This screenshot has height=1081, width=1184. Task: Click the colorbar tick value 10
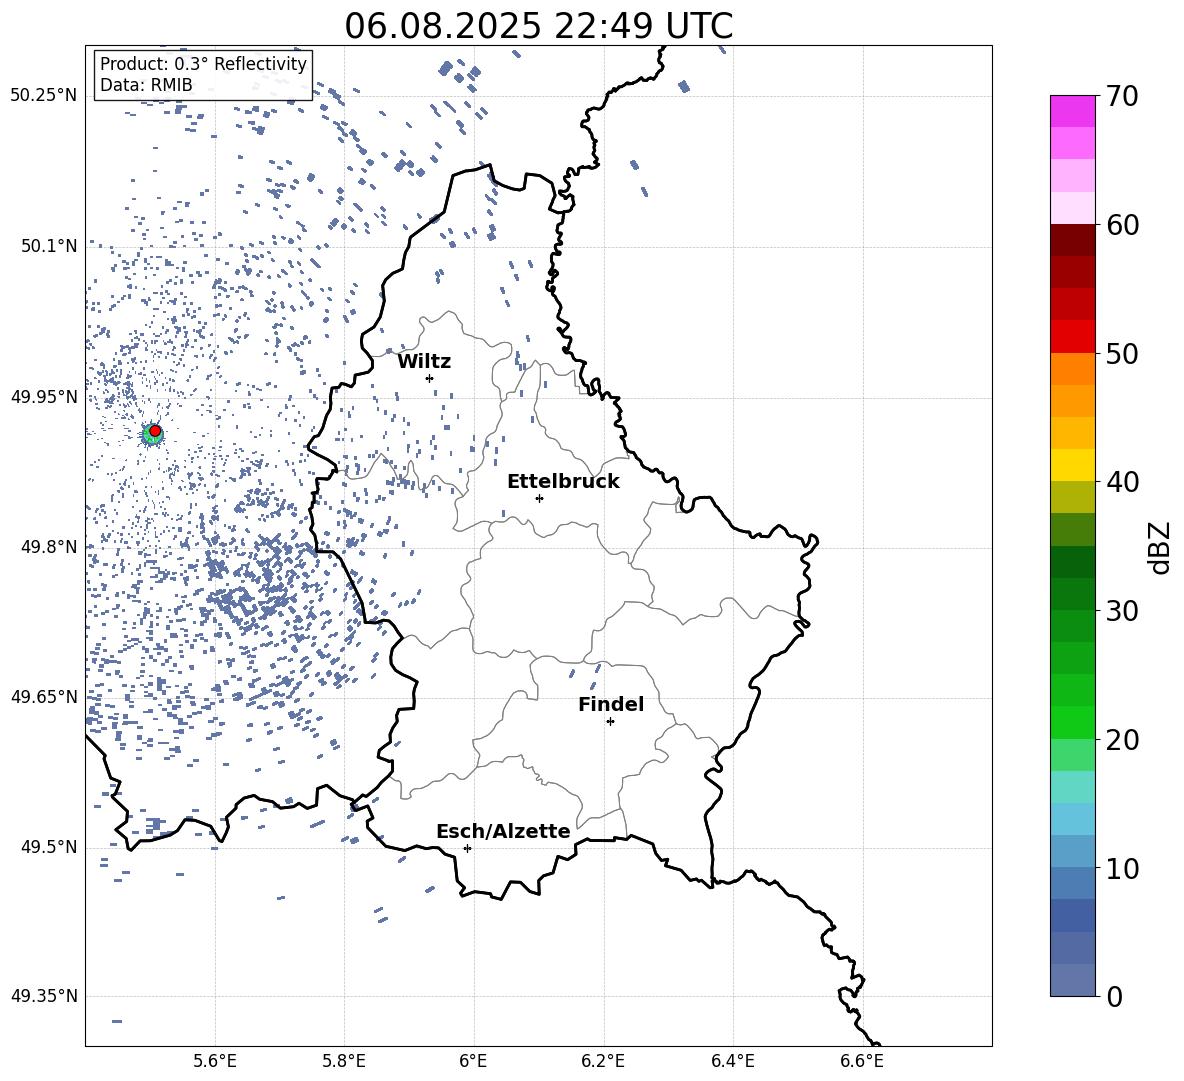(x=1122, y=869)
